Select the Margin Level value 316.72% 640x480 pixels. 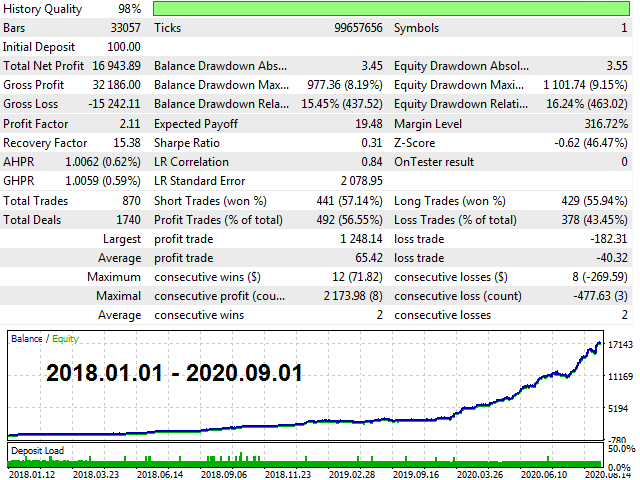tap(604, 123)
